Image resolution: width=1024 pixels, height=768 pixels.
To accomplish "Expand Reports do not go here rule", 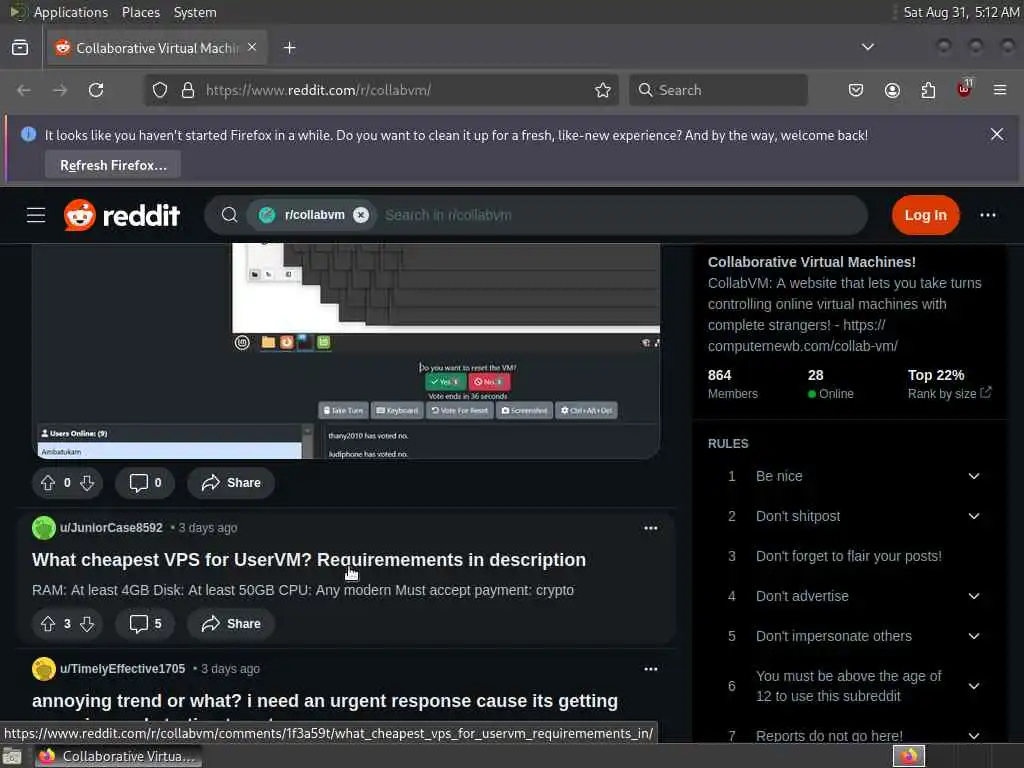I will click(x=974, y=735).
